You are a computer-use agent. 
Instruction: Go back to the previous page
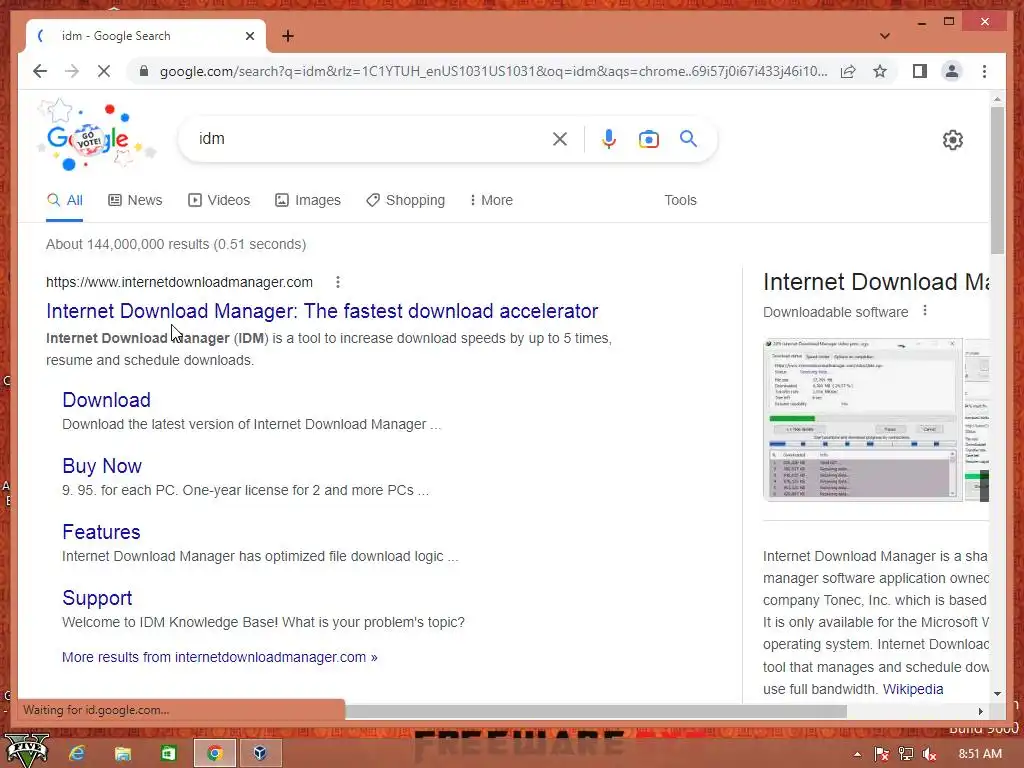point(40,71)
